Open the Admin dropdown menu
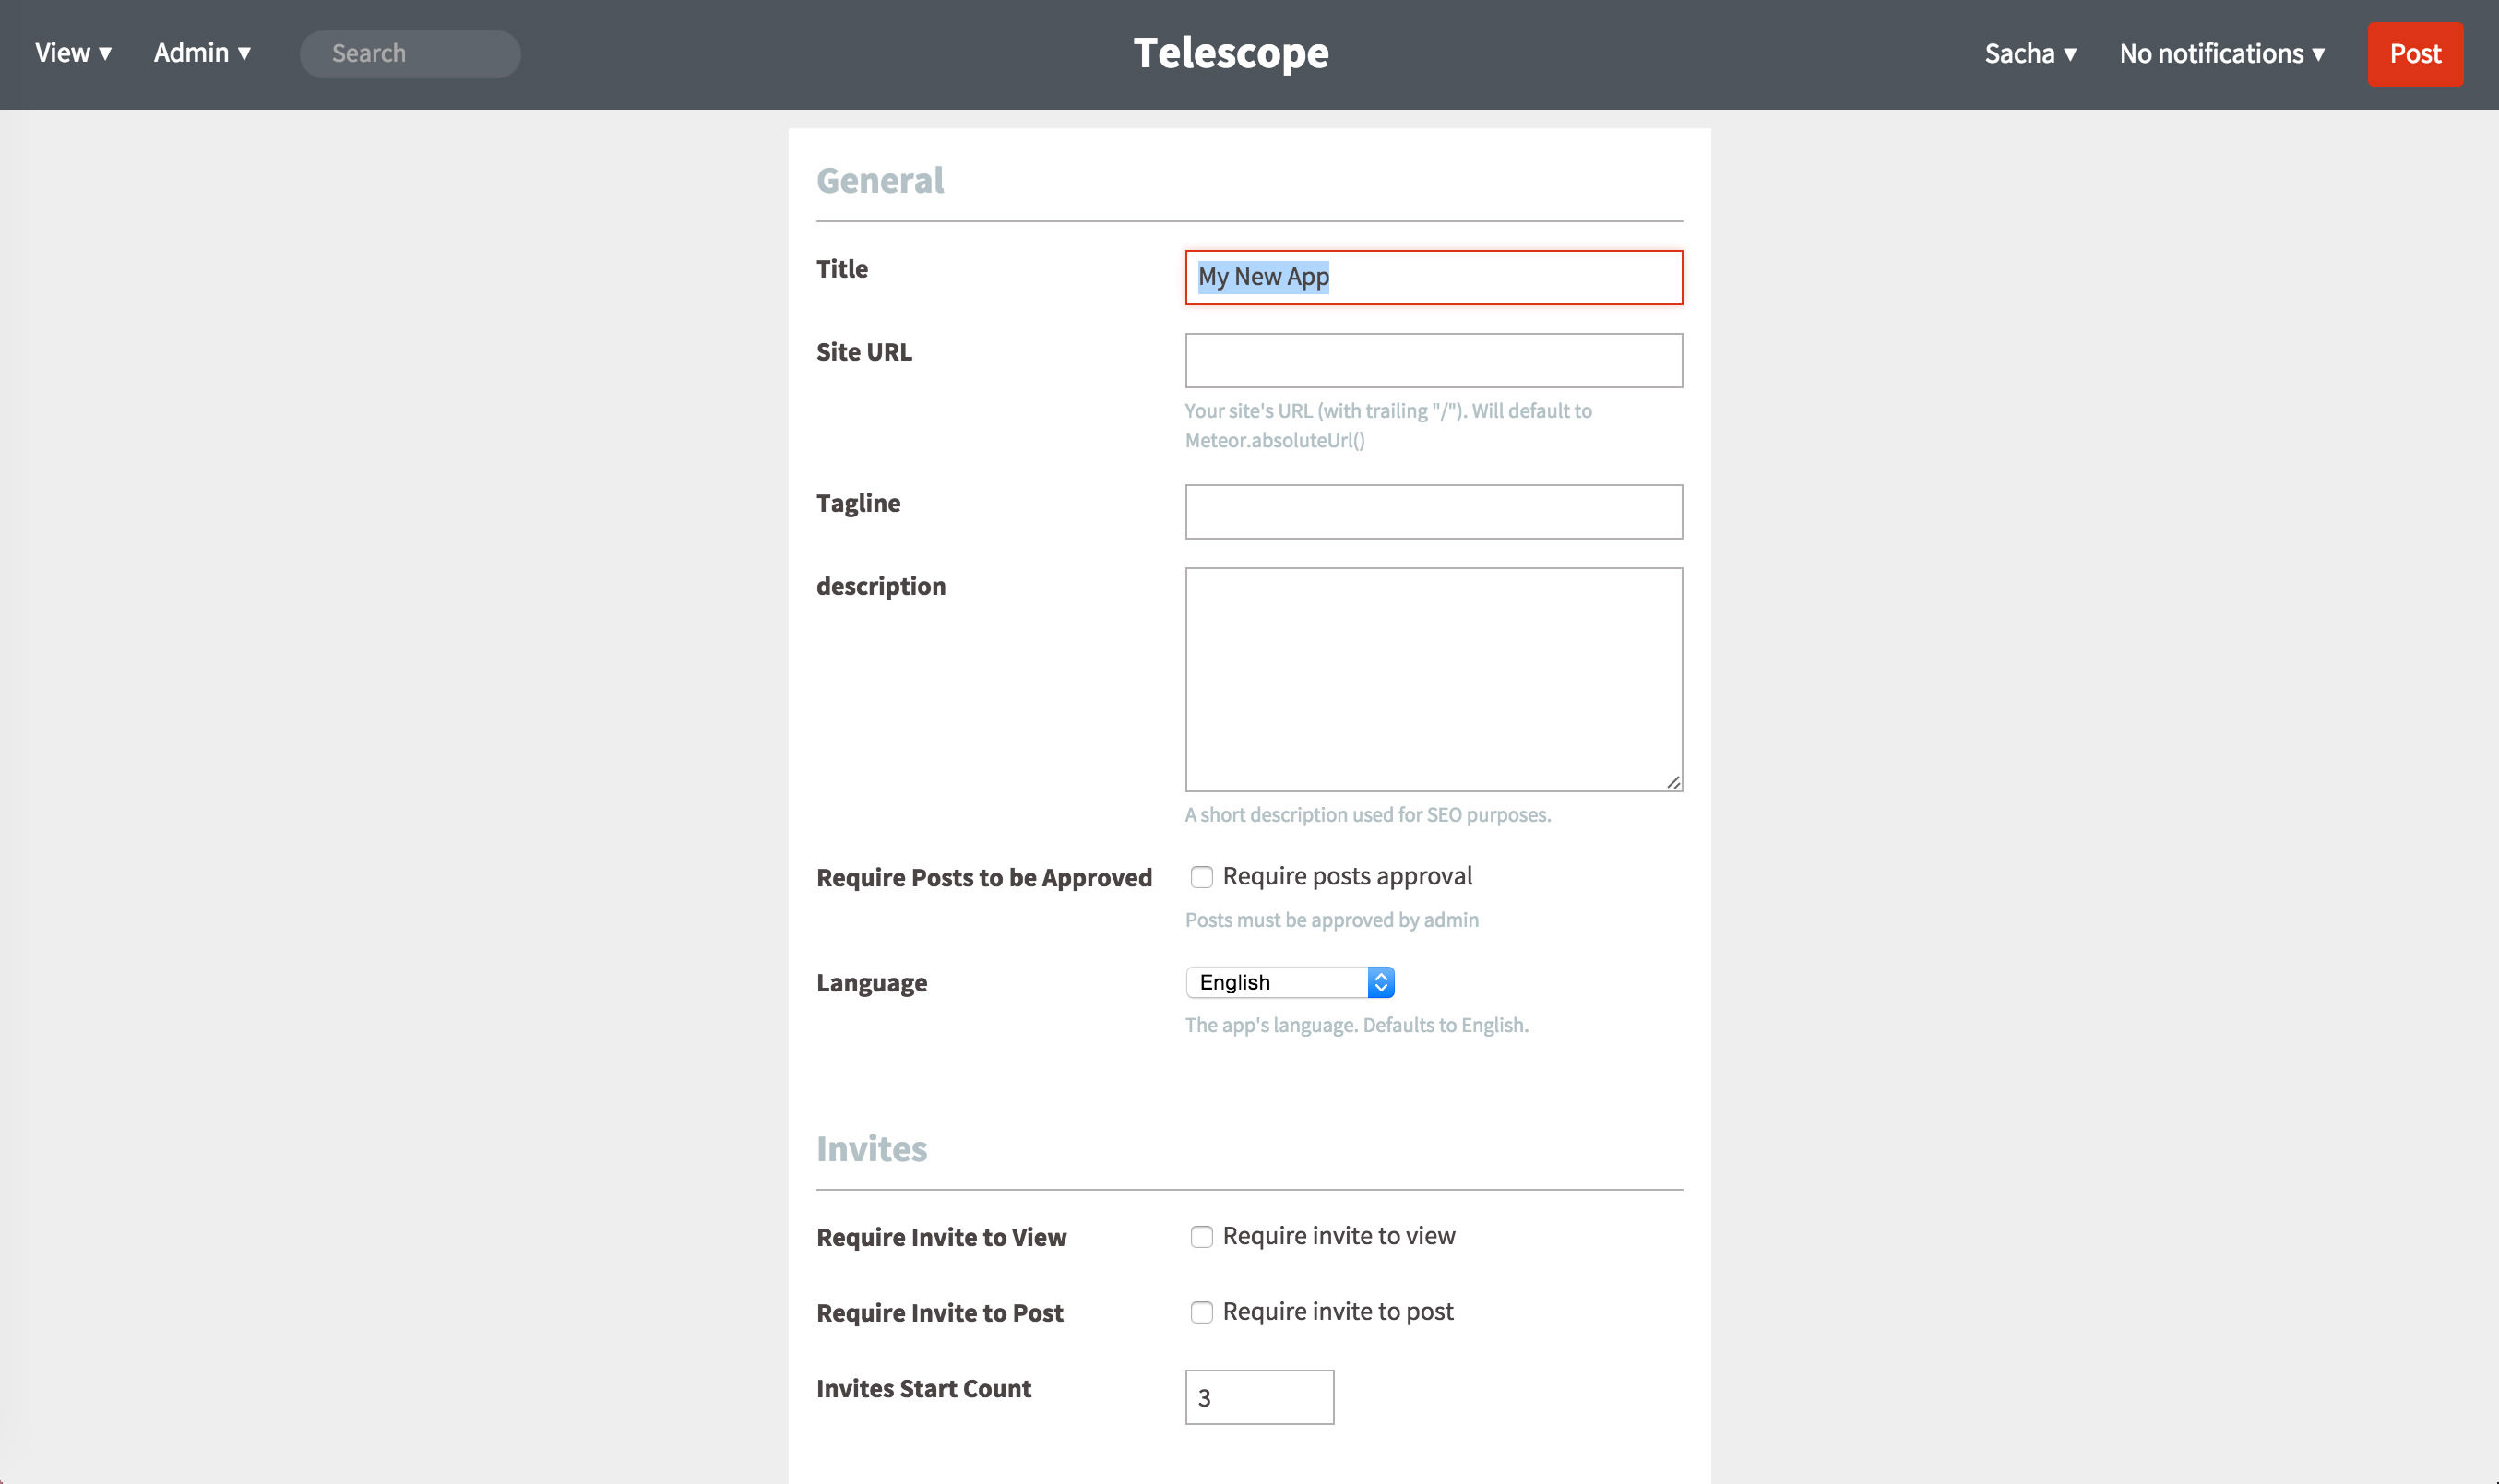 [201, 53]
